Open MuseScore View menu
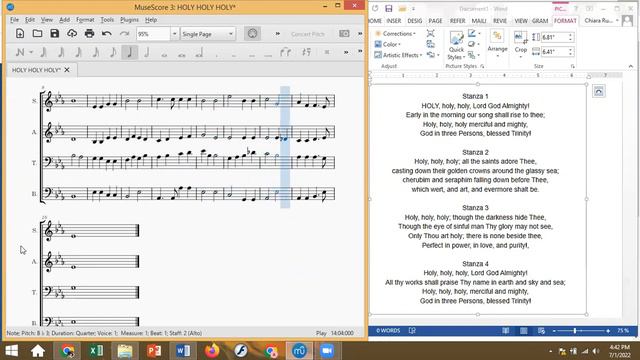The image size is (640, 360). pos(47,20)
